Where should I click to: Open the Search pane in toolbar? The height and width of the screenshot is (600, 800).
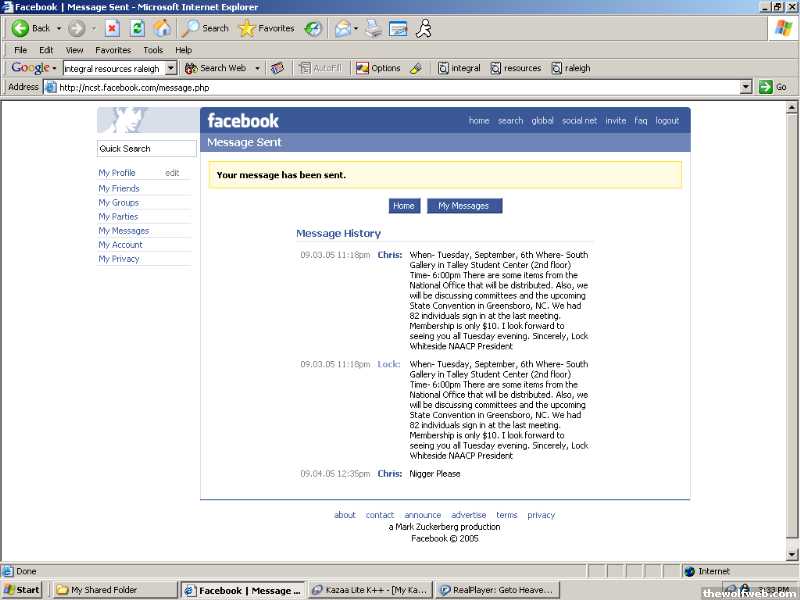click(x=205, y=28)
